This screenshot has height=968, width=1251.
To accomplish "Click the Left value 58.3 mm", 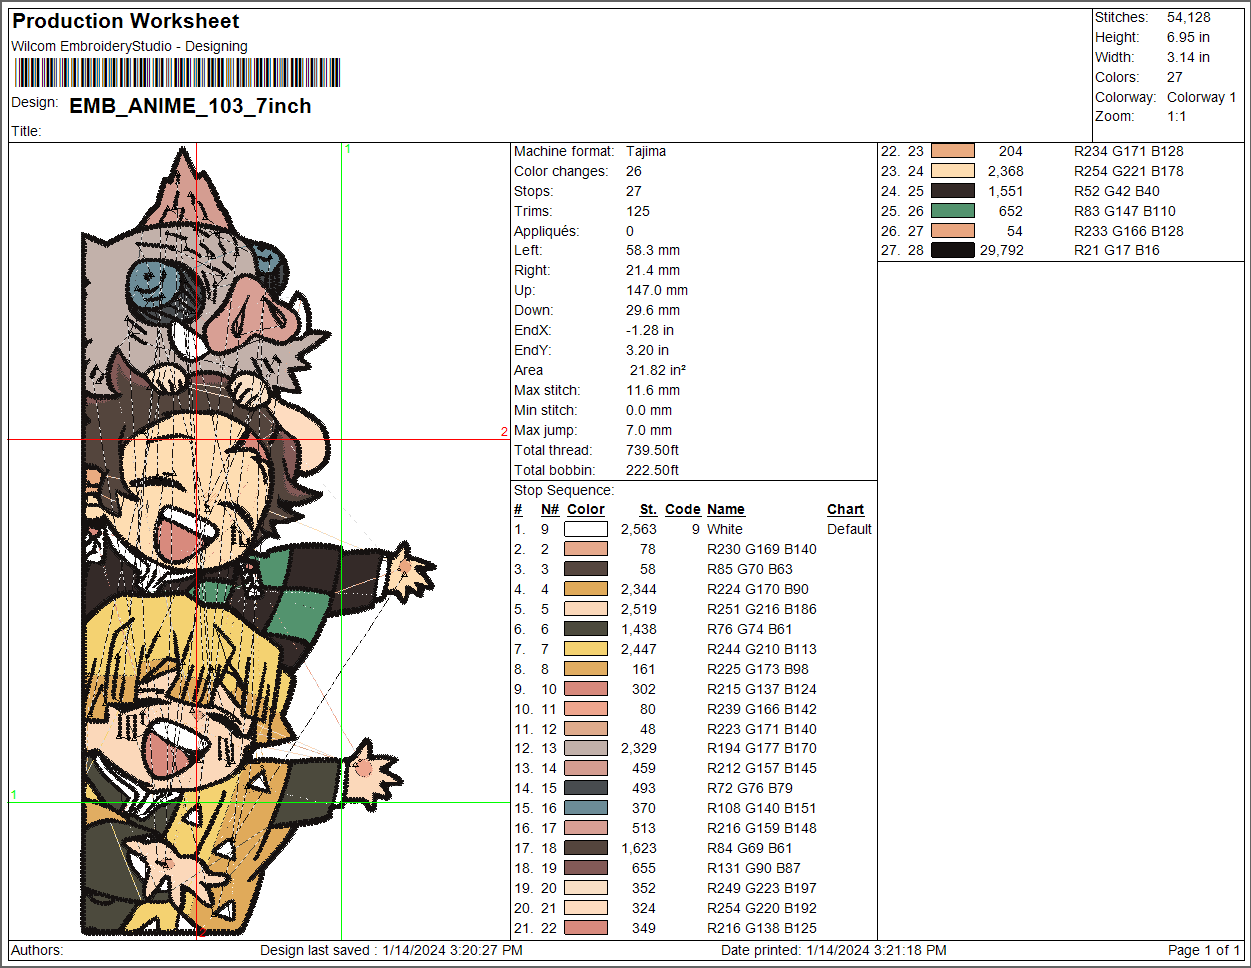I will (x=653, y=250).
